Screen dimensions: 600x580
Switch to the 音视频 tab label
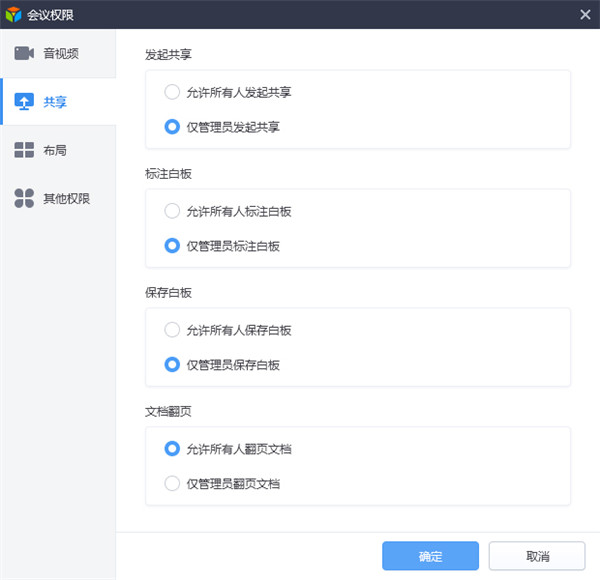(x=61, y=53)
